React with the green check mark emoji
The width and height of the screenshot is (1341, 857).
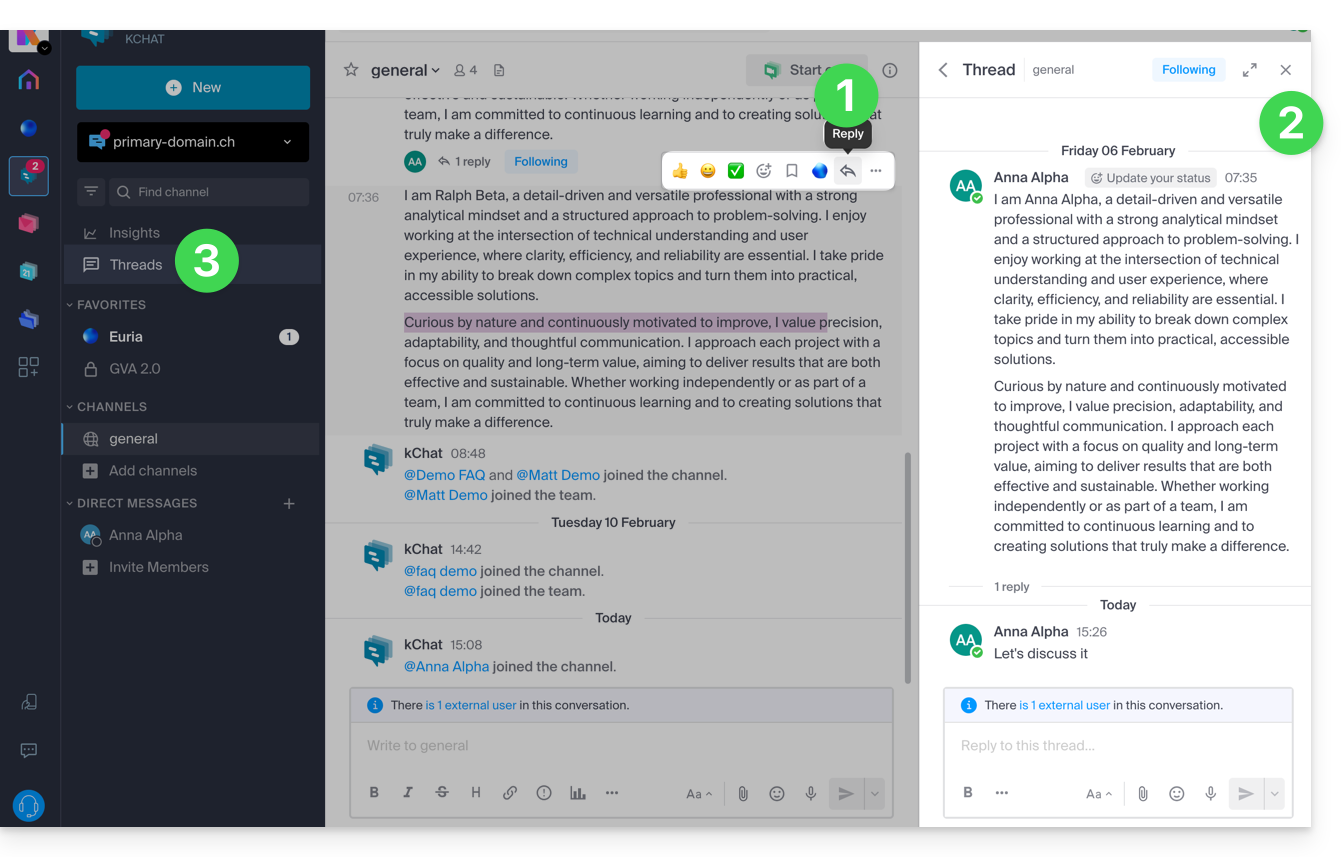[736, 171]
